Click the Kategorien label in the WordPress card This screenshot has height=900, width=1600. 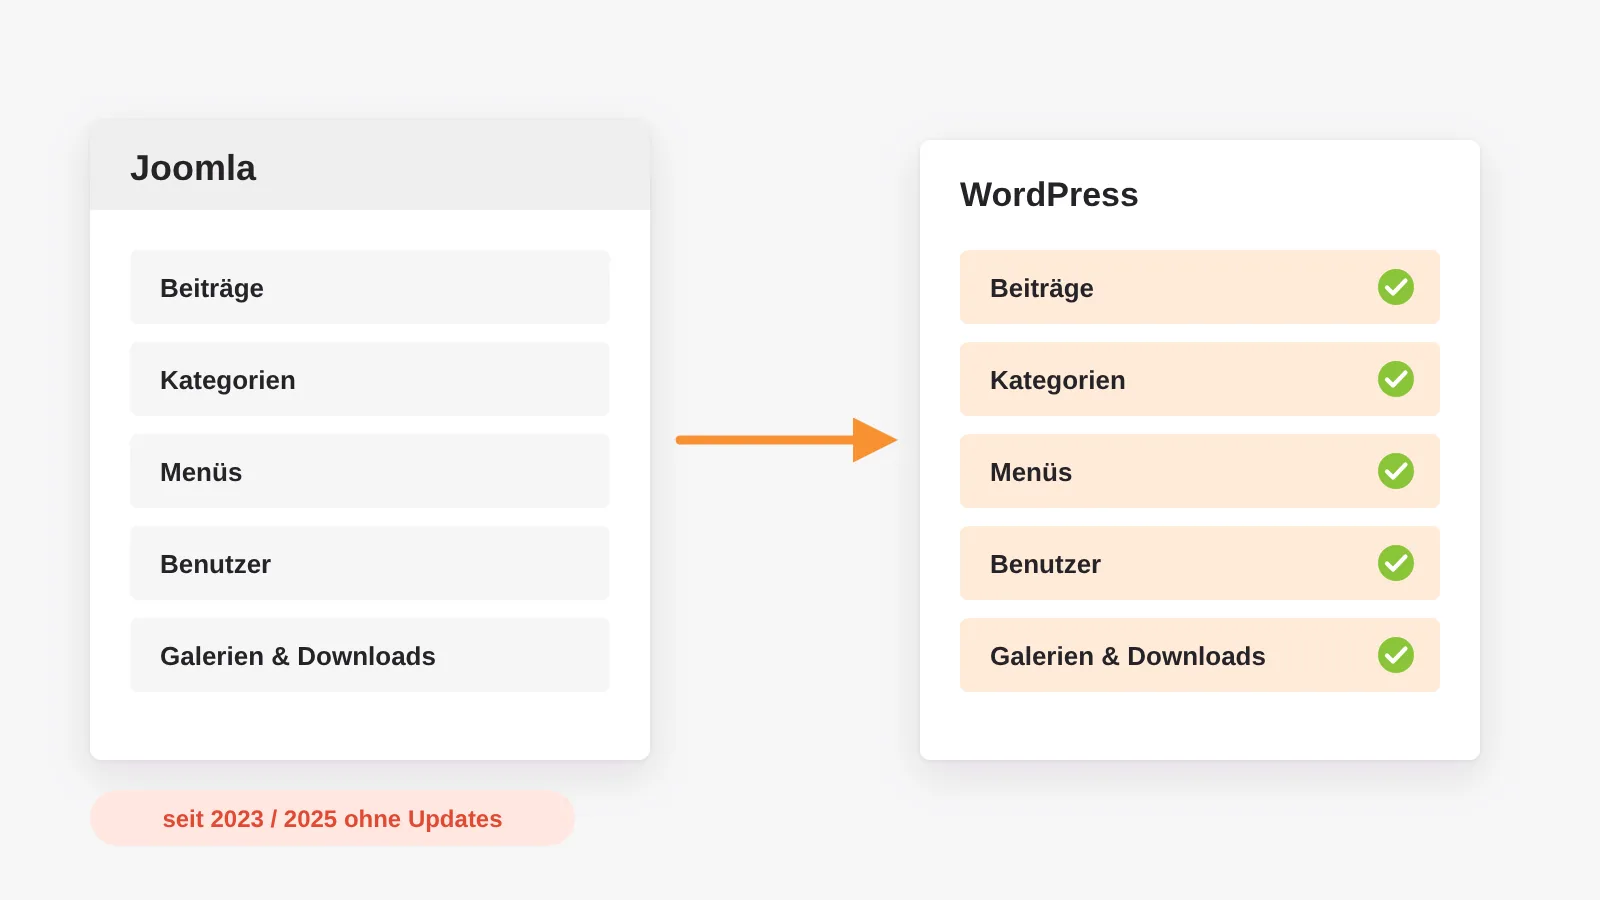click(x=1057, y=381)
